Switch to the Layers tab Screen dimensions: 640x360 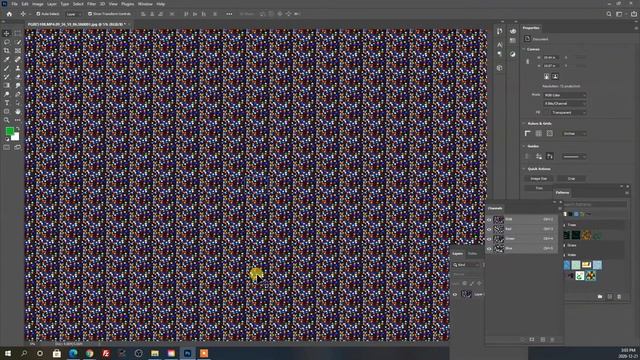pyautogui.click(x=458, y=254)
